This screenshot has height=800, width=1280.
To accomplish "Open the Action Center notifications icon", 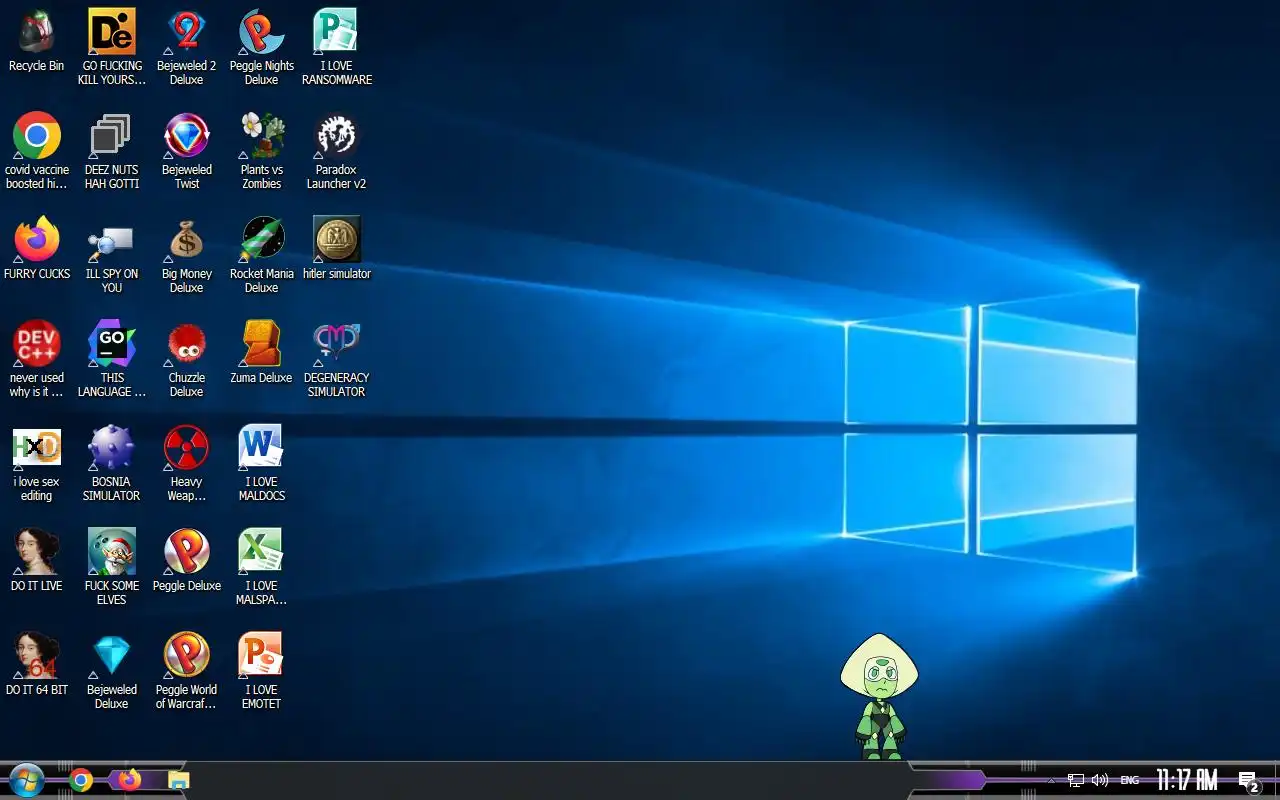I will pyautogui.click(x=1248, y=780).
